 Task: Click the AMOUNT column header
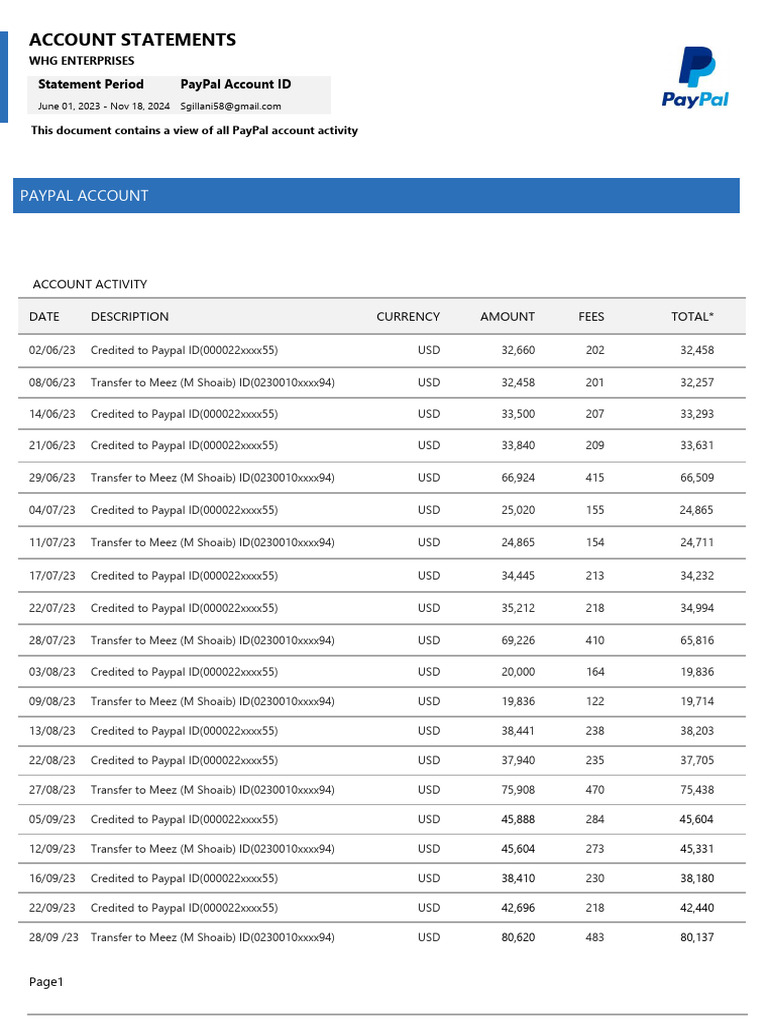(507, 317)
